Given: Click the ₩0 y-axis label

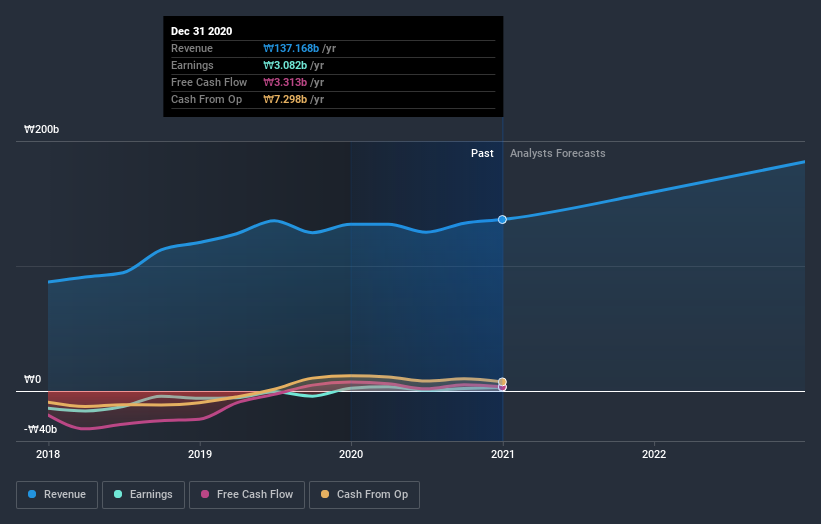Looking at the screenshot, I should pyautogui.click(x=32, y=379).
